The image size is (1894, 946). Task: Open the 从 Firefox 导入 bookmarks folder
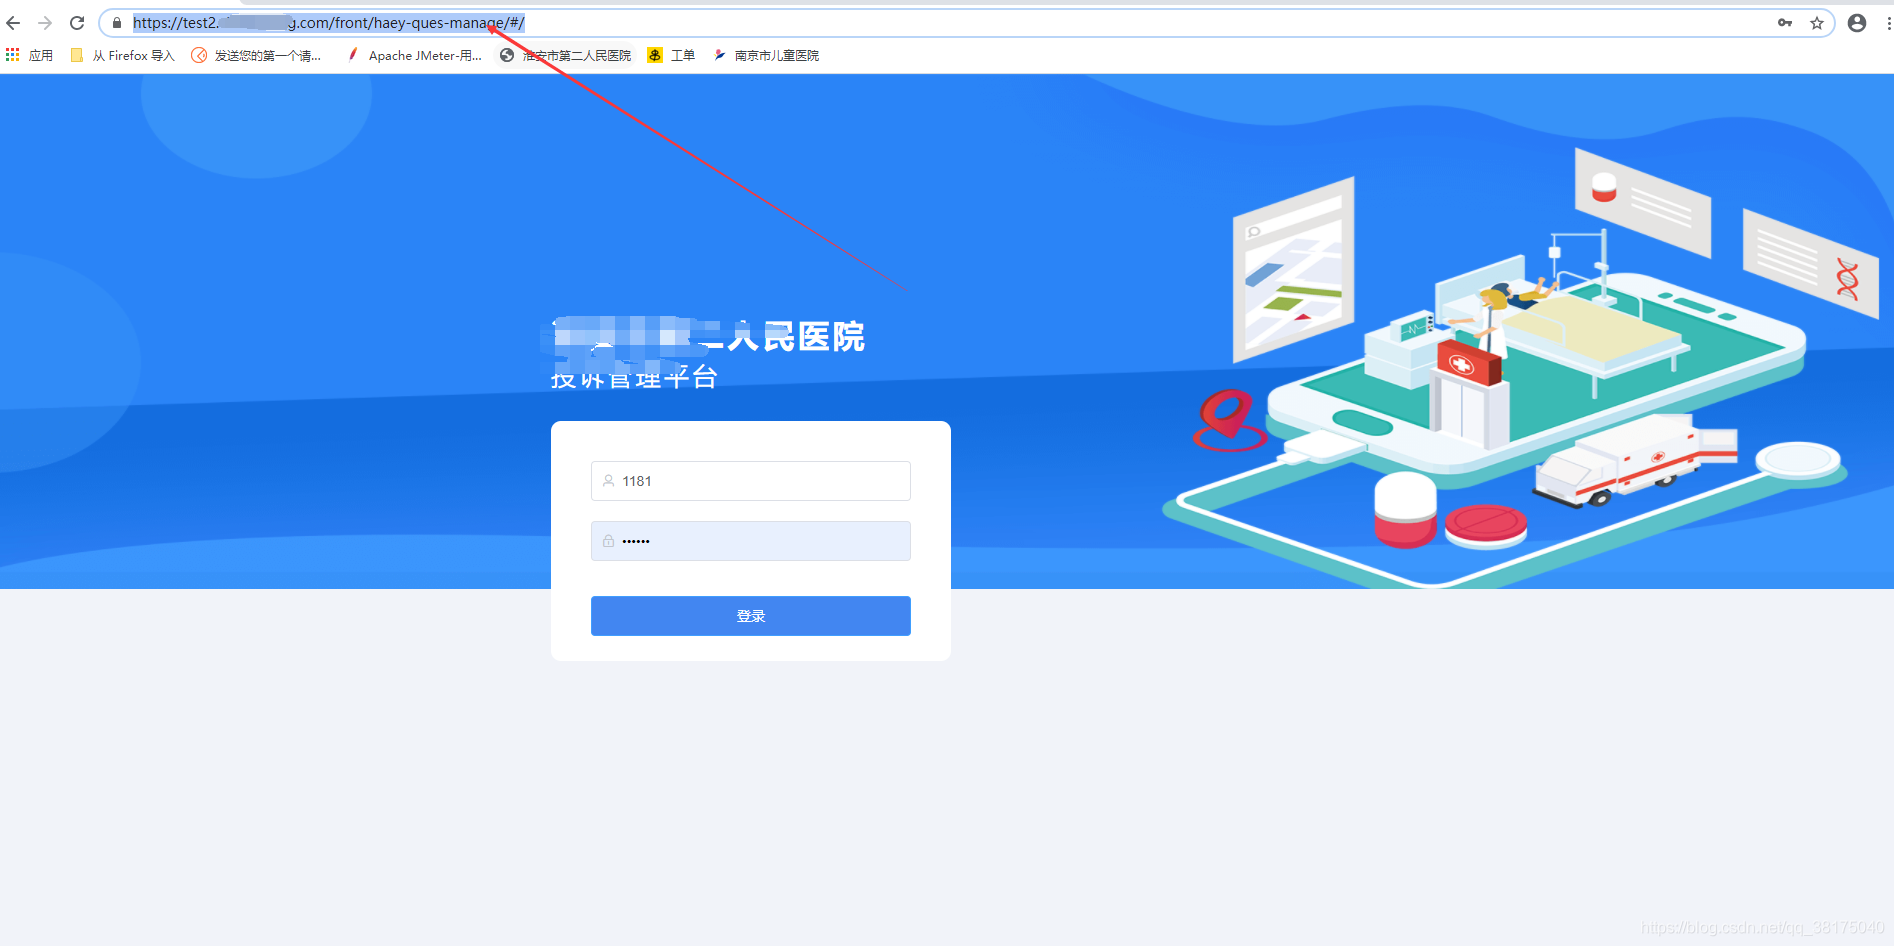tap(123, 55)
